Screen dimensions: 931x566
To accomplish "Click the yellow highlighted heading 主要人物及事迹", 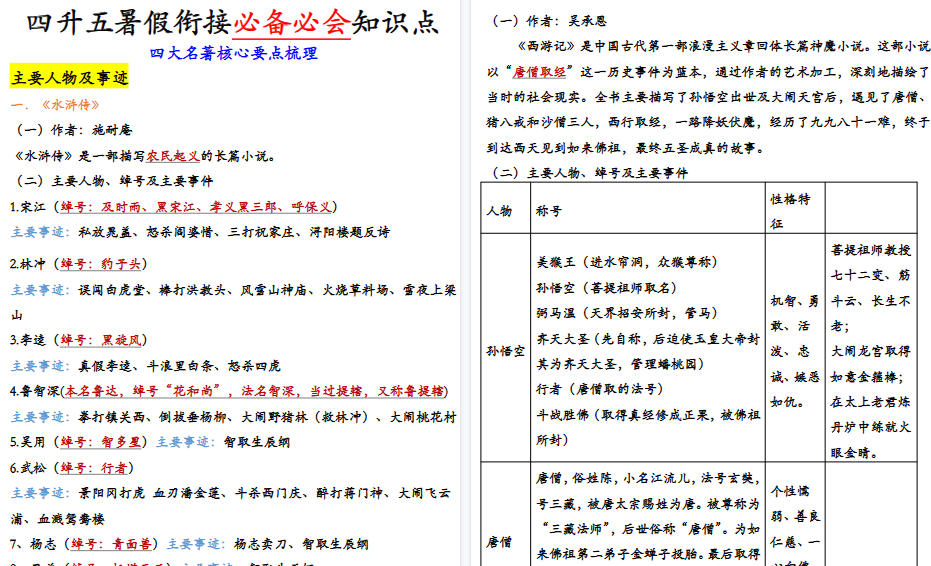I will coord(69,77).
